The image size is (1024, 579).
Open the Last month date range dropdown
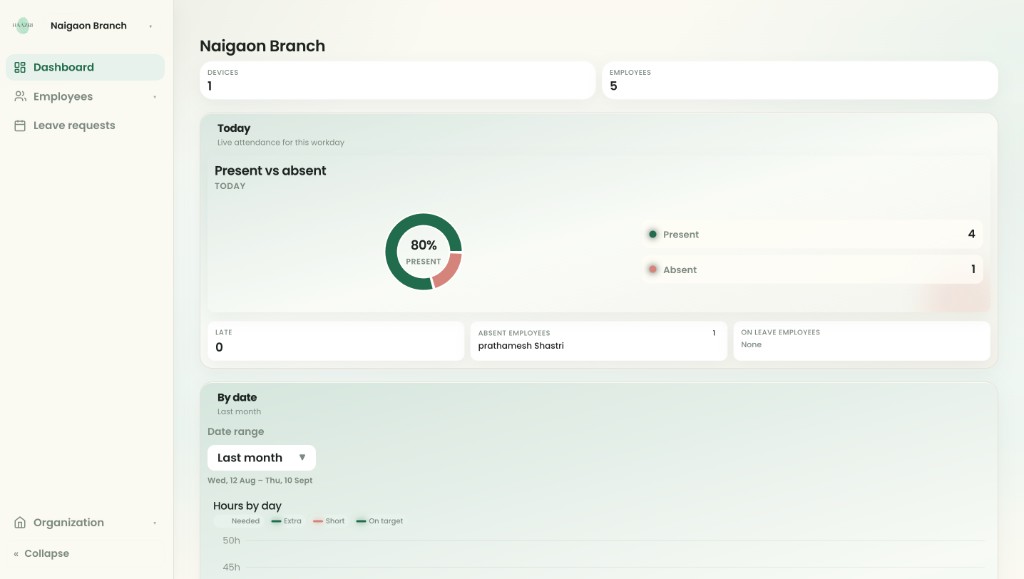(x=261, y=458)
